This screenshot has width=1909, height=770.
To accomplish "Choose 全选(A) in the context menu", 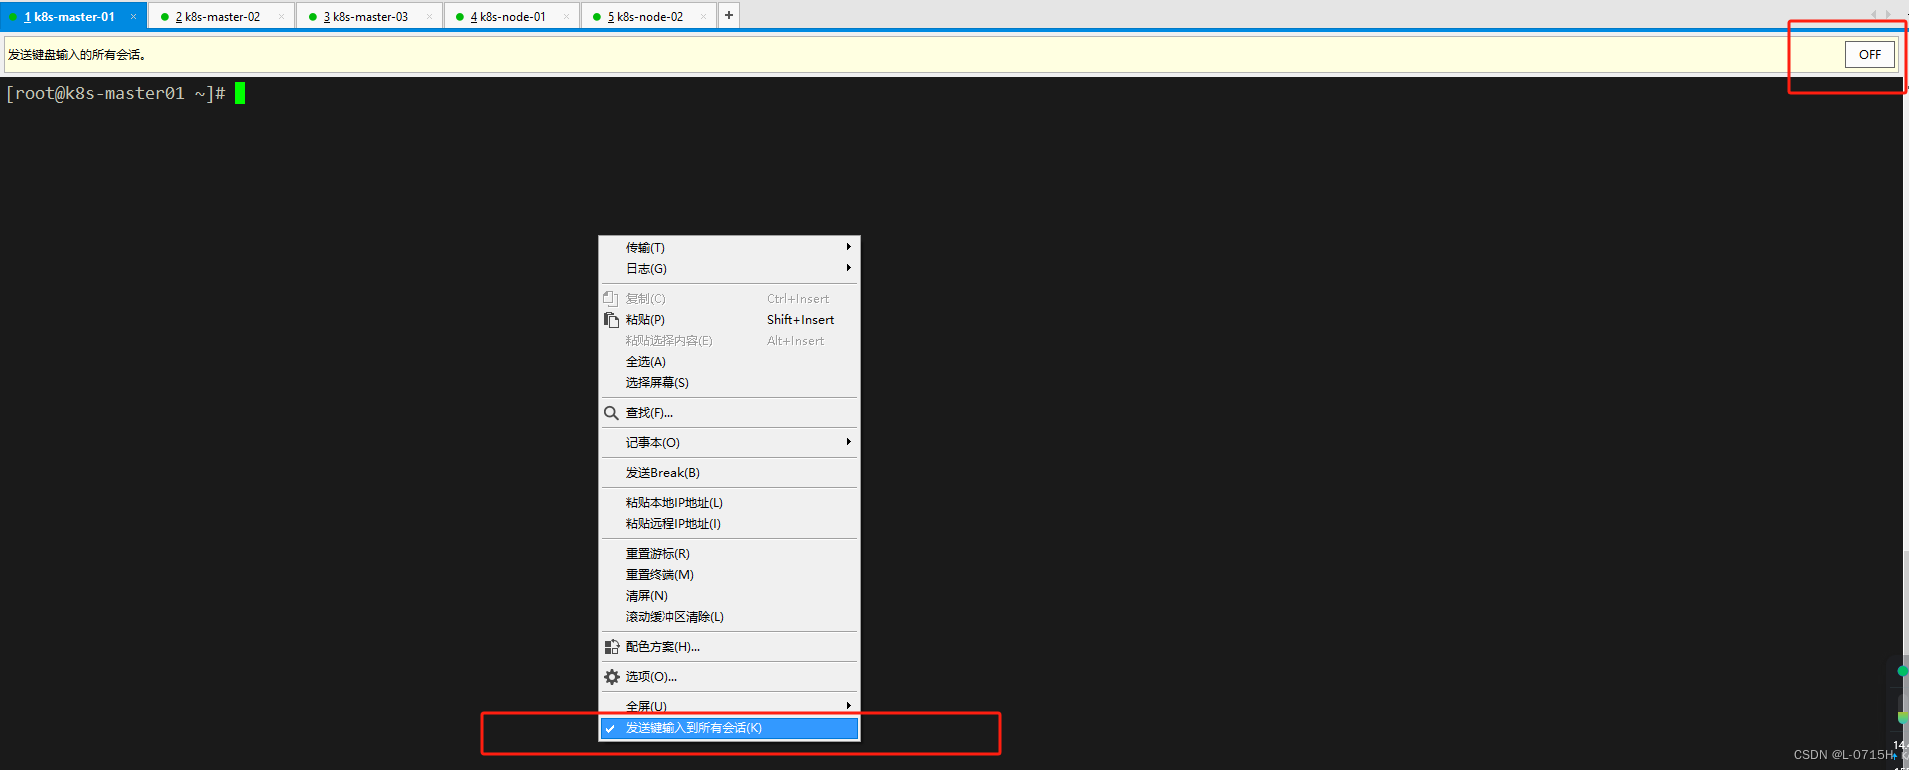I will click(x=729, y=362).
